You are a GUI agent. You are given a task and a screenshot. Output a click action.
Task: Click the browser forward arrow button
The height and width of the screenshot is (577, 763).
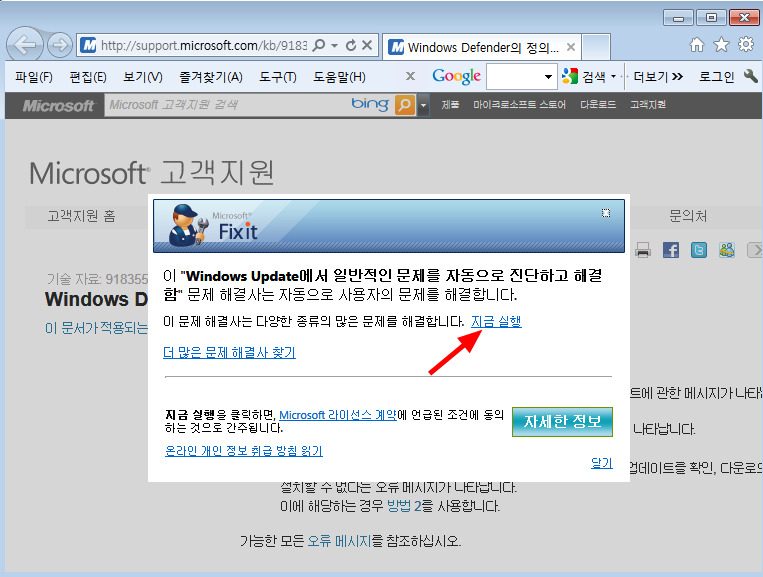[x=59, y=45]
